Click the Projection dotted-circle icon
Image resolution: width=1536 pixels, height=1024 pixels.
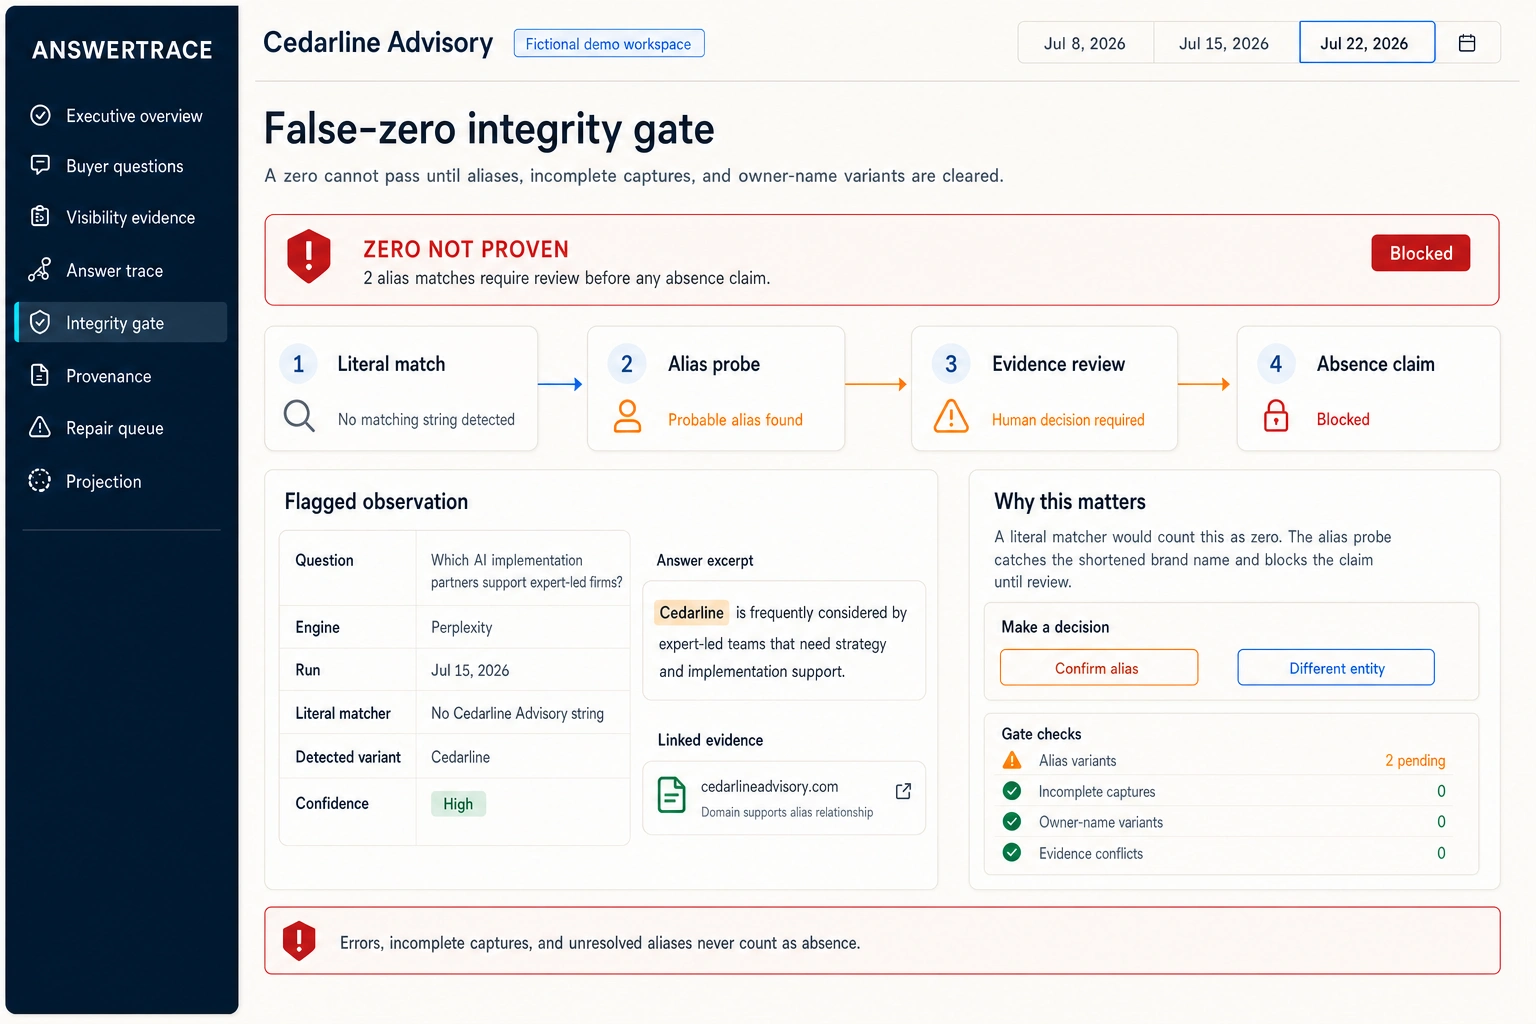pos(39,481)
